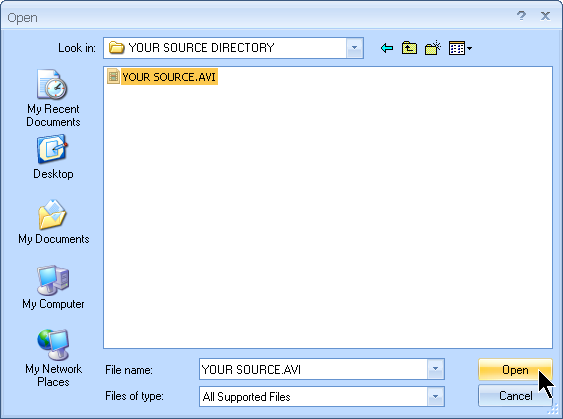
Task: Open My Network Places
Action: pos(53,358)
